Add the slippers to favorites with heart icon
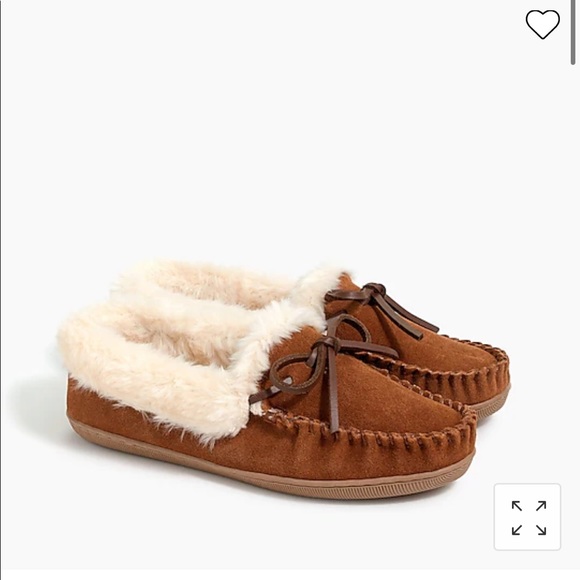 543,24
